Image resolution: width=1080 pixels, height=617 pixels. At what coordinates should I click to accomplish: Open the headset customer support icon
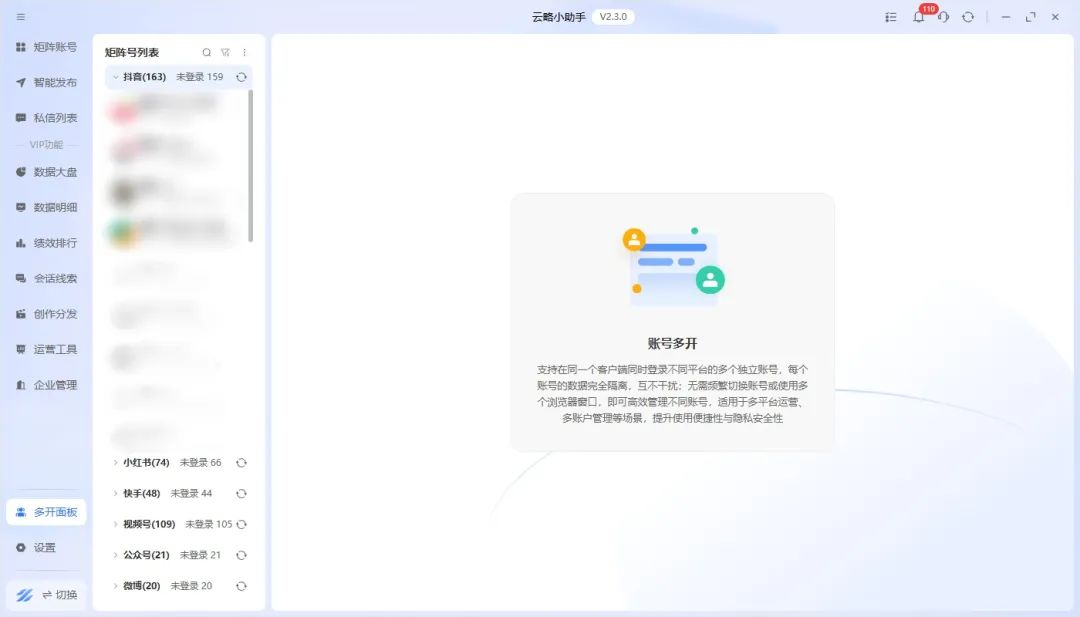[x=944, y=17]
